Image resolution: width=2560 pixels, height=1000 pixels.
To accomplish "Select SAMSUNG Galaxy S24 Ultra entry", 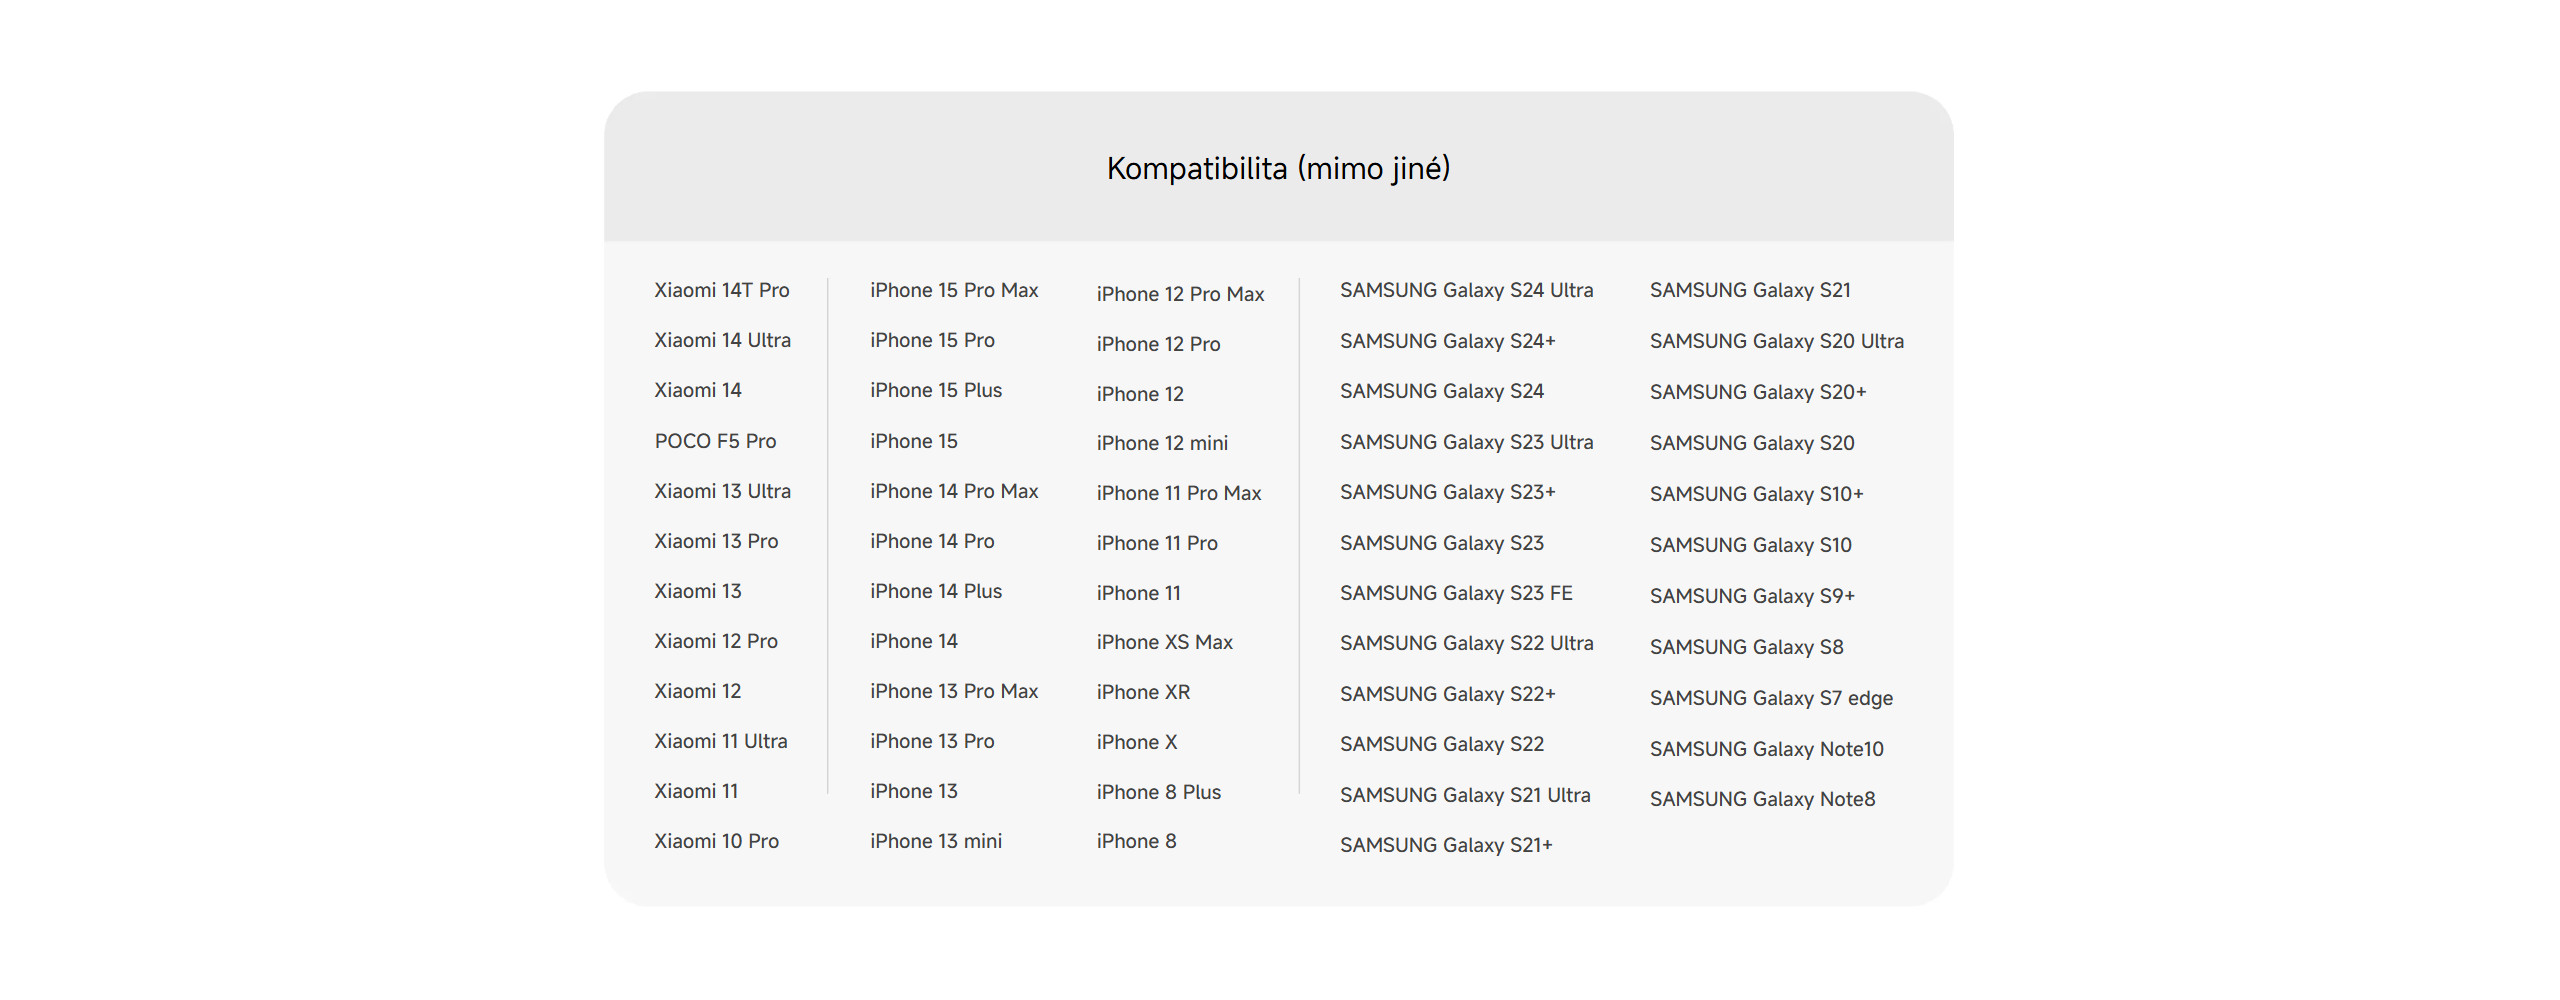I will [1466, 290].
